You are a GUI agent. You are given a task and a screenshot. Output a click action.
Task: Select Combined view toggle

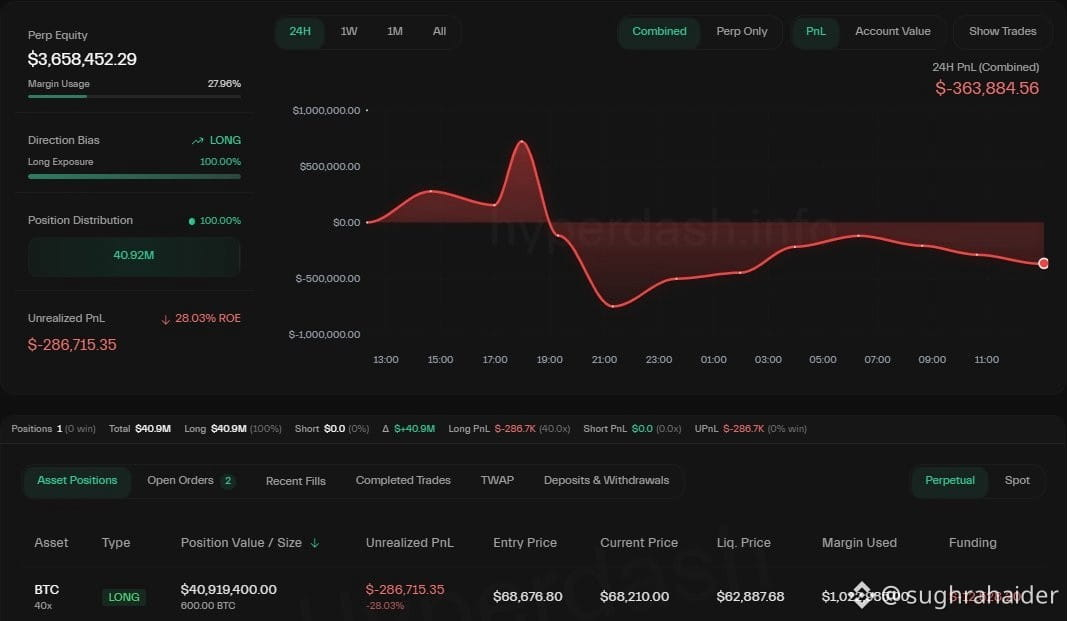click(659, 31)
